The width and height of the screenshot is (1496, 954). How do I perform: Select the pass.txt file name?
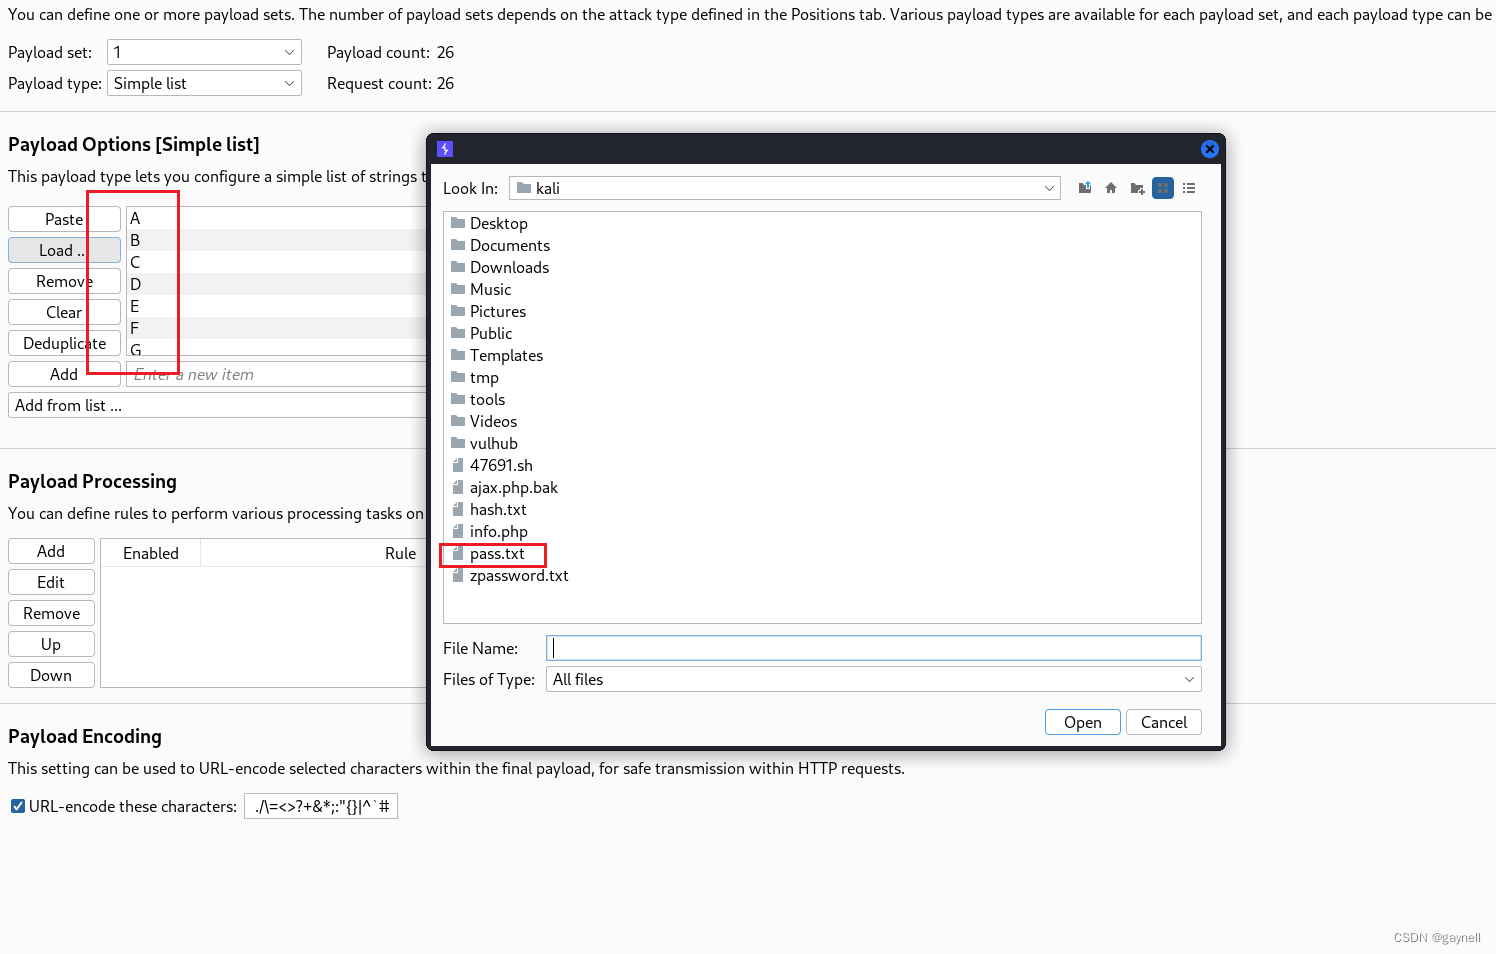click(x=497, y=553)
